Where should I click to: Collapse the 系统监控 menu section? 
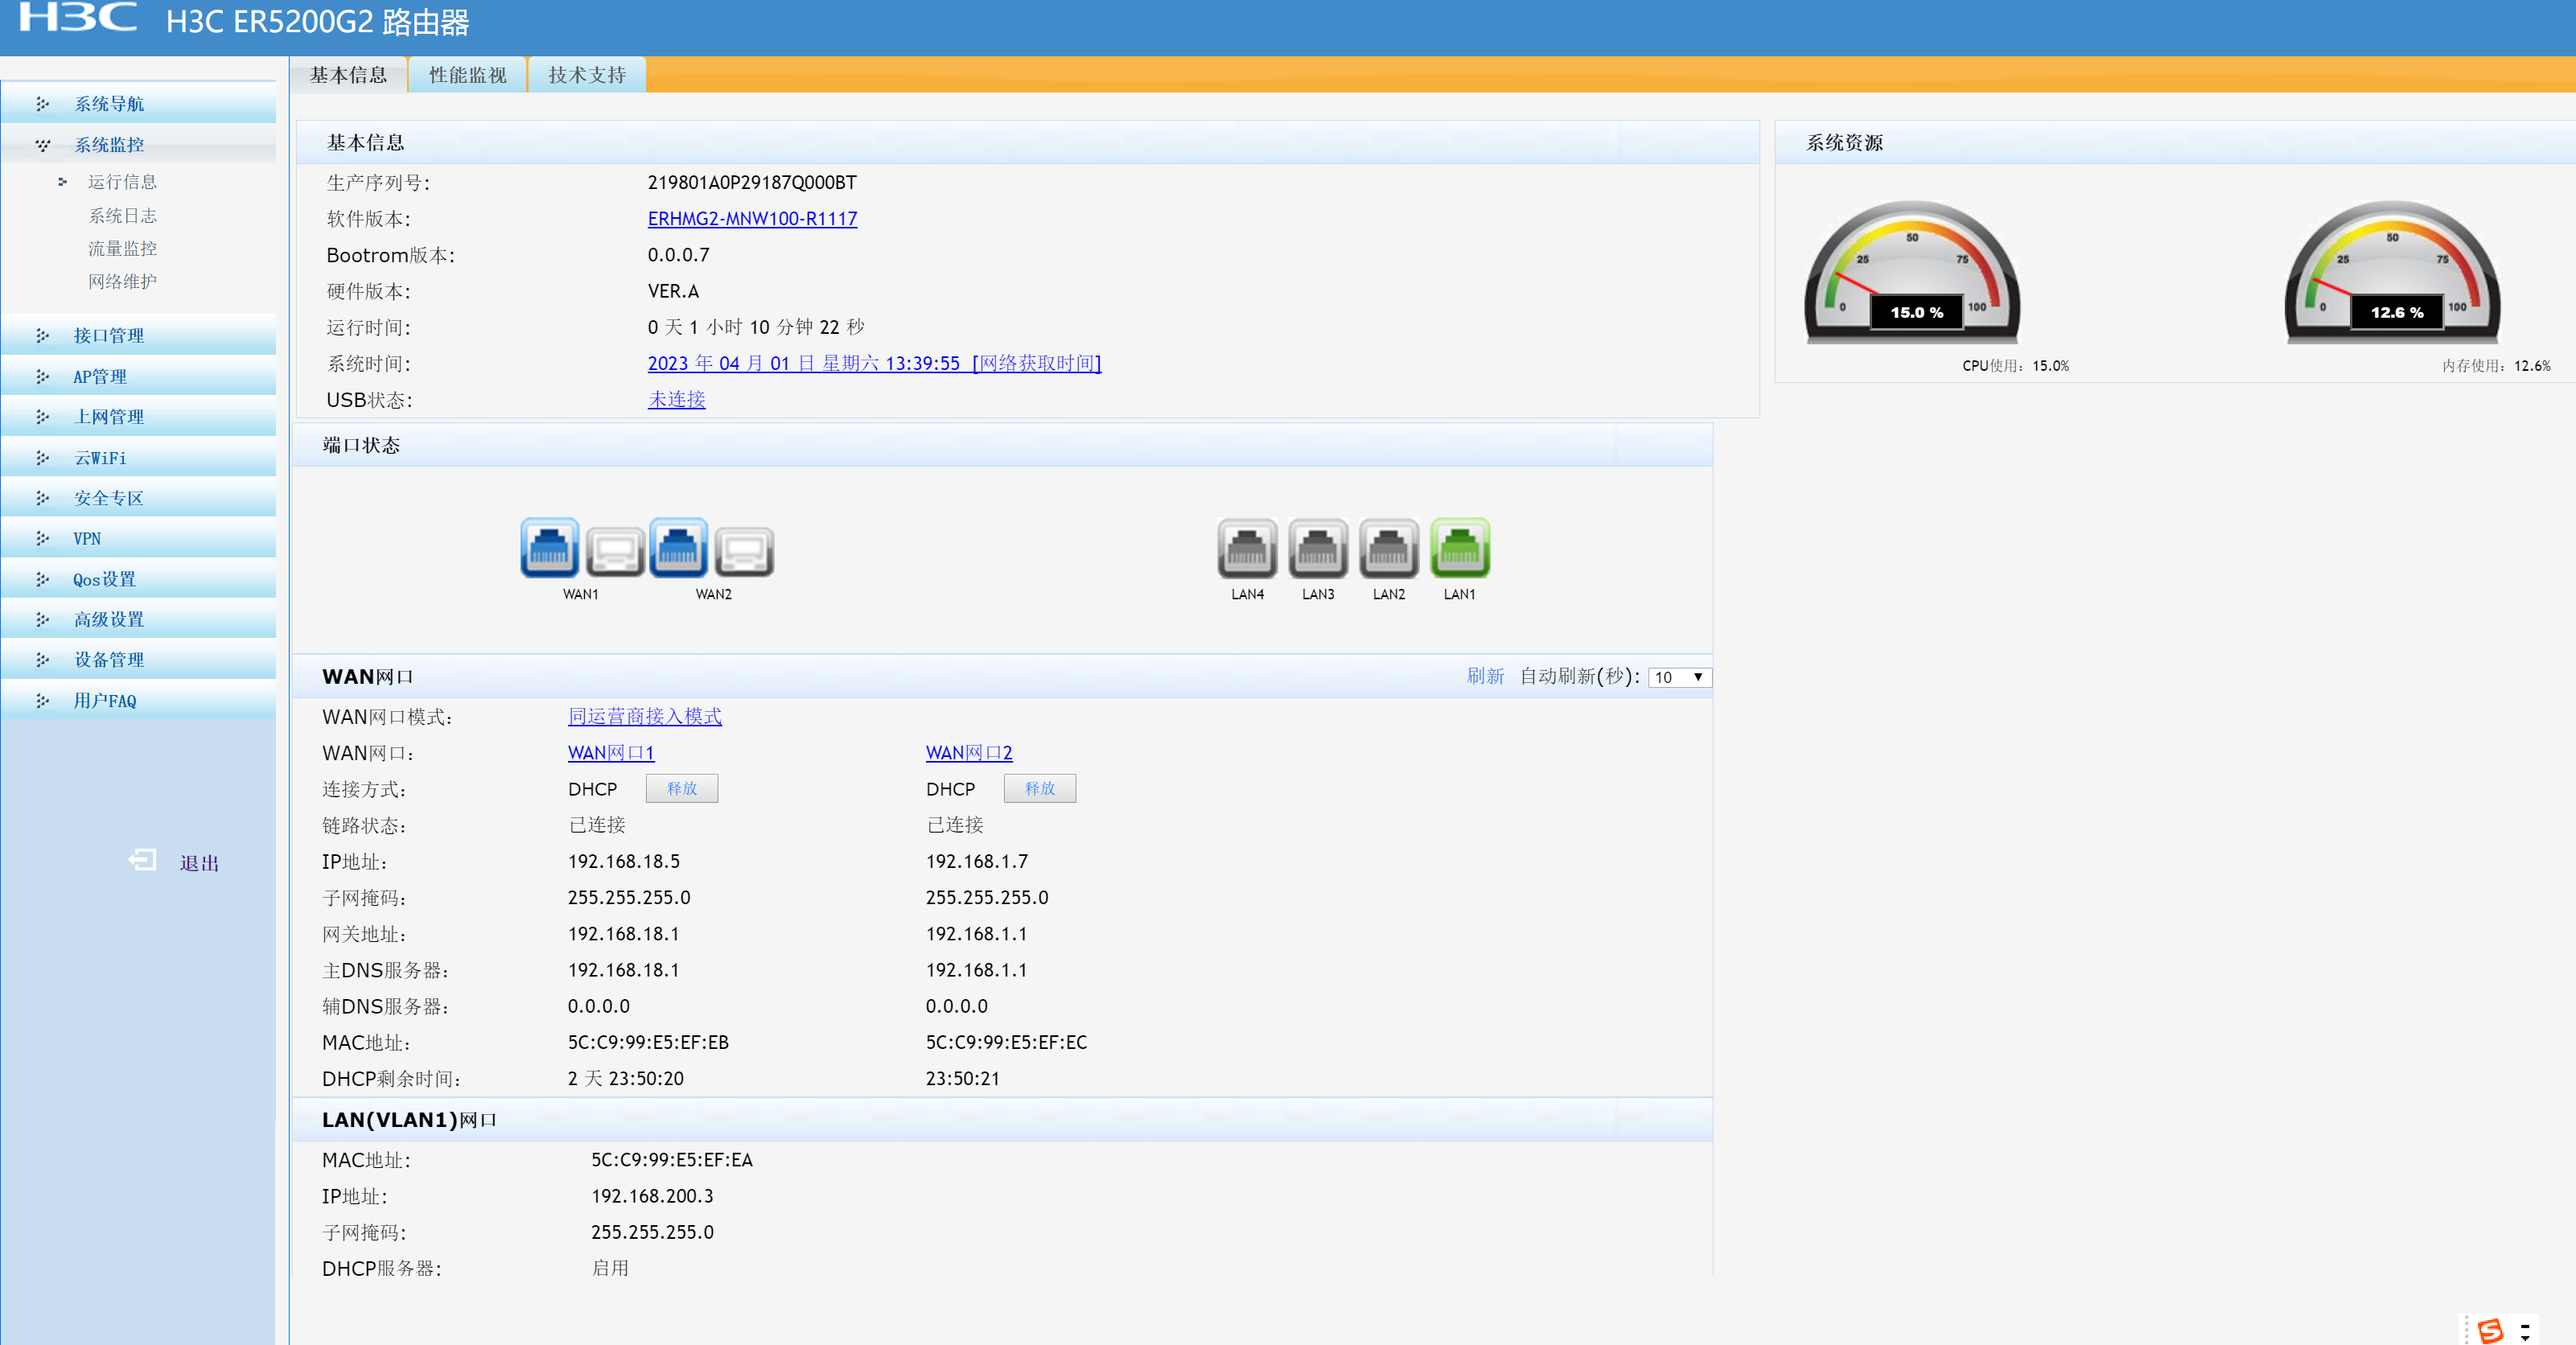click(x=109, y=145)
